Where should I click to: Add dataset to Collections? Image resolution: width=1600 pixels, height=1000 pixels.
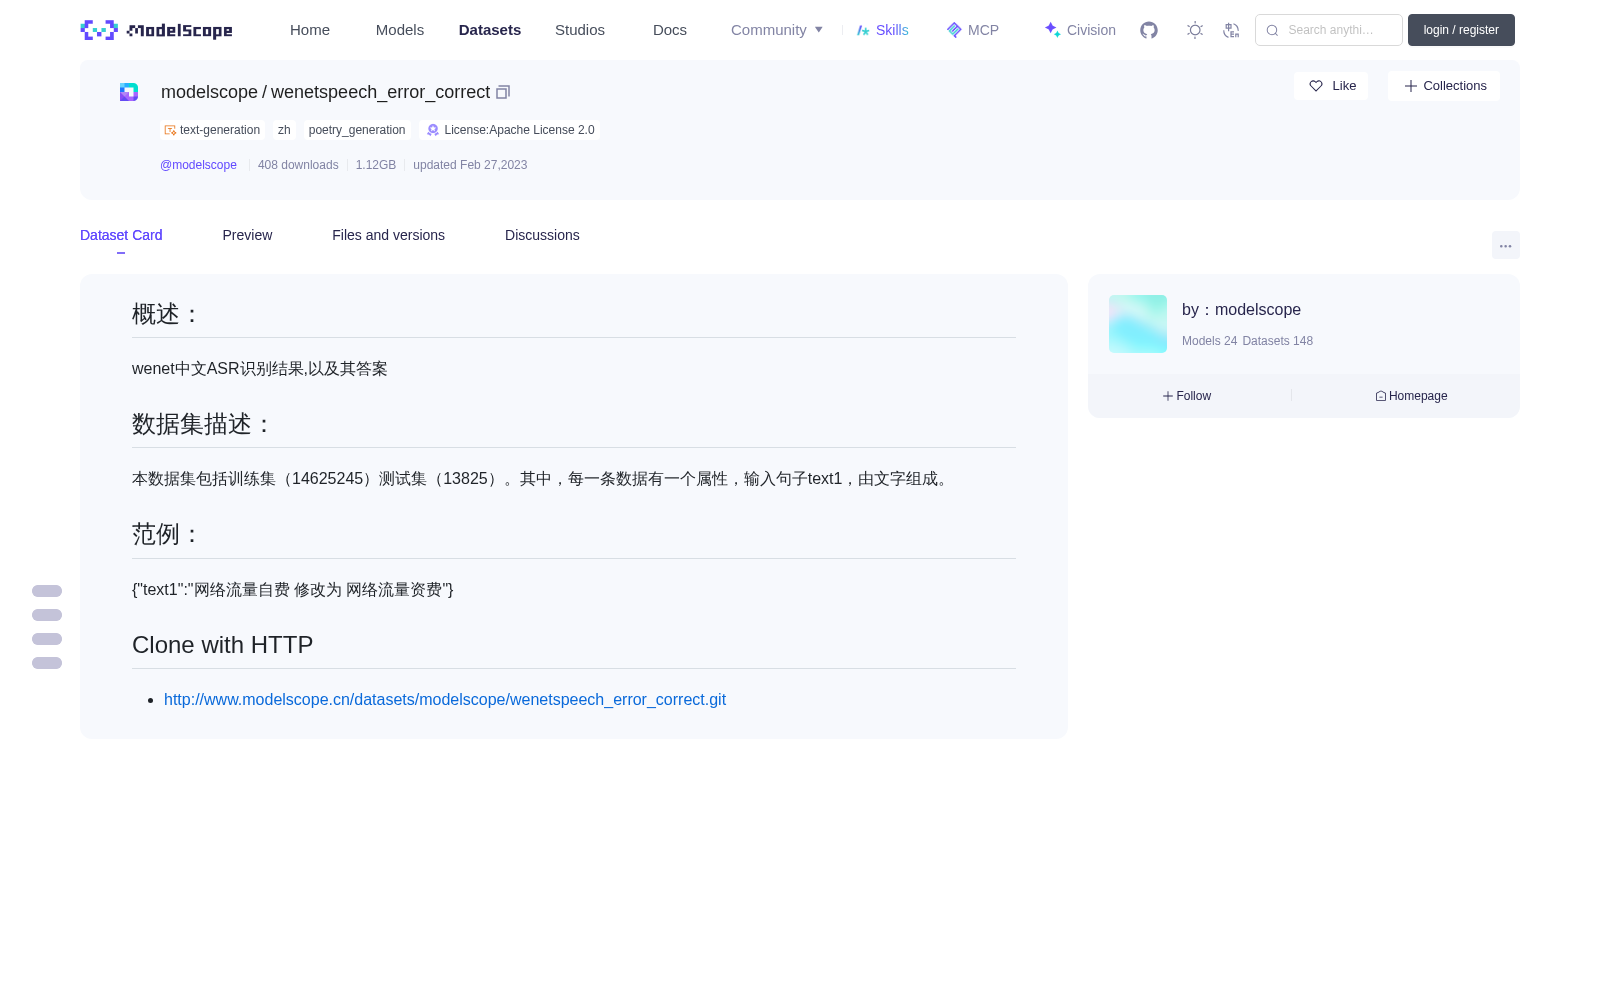pos(1444,86)
